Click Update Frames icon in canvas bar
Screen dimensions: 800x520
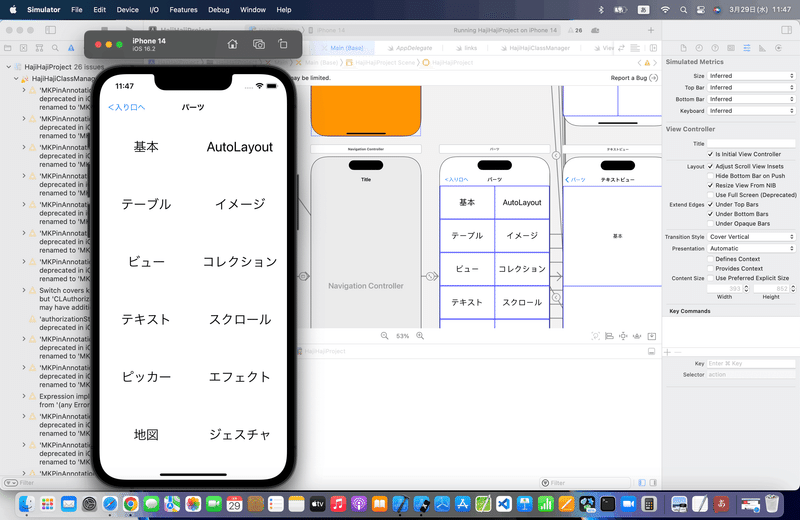[x=595, y=336]
